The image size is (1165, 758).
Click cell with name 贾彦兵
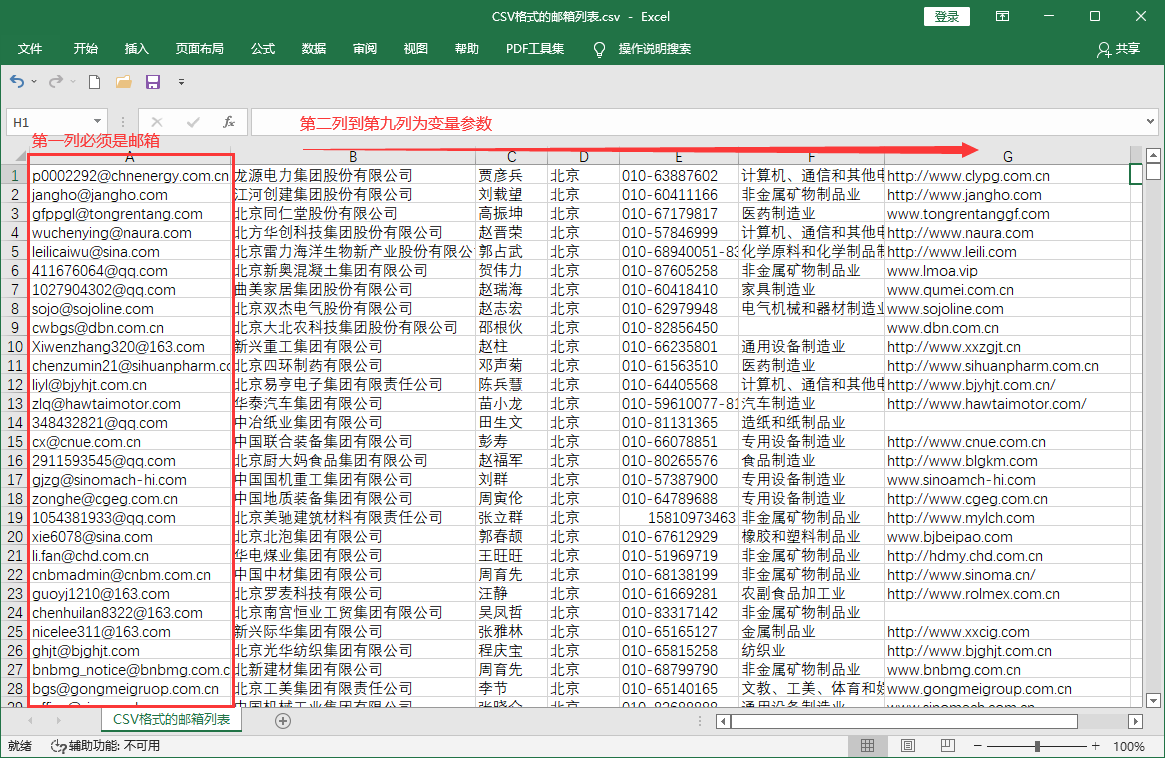coord(511,176)
